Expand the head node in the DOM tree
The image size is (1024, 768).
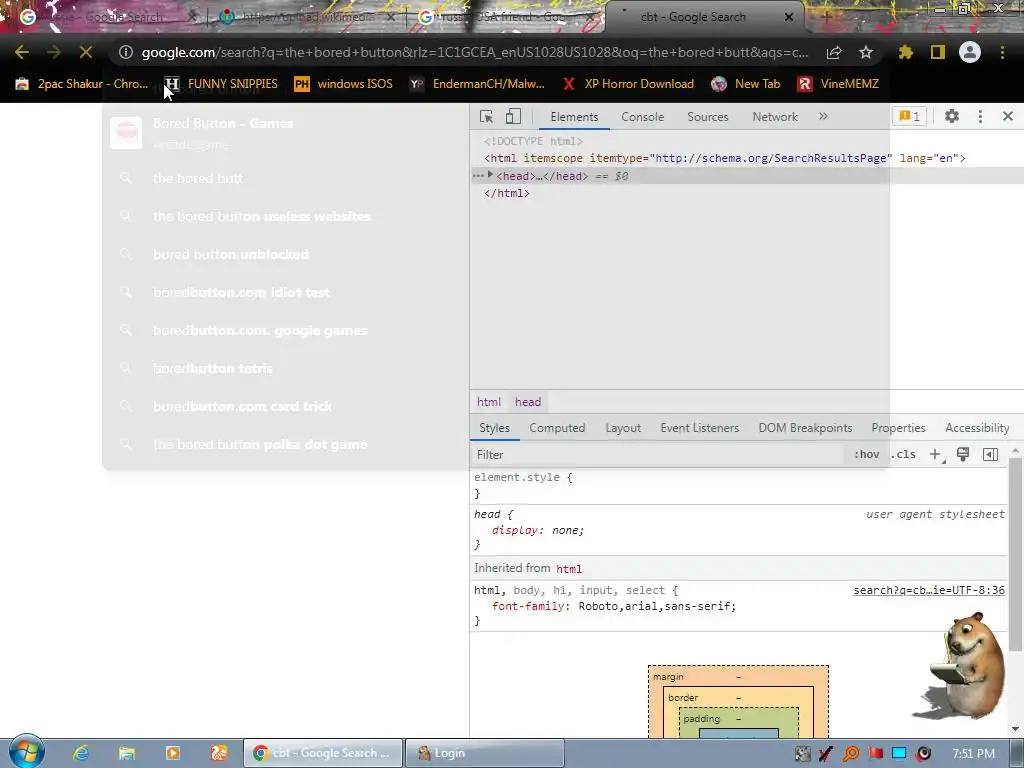[490, 175]
